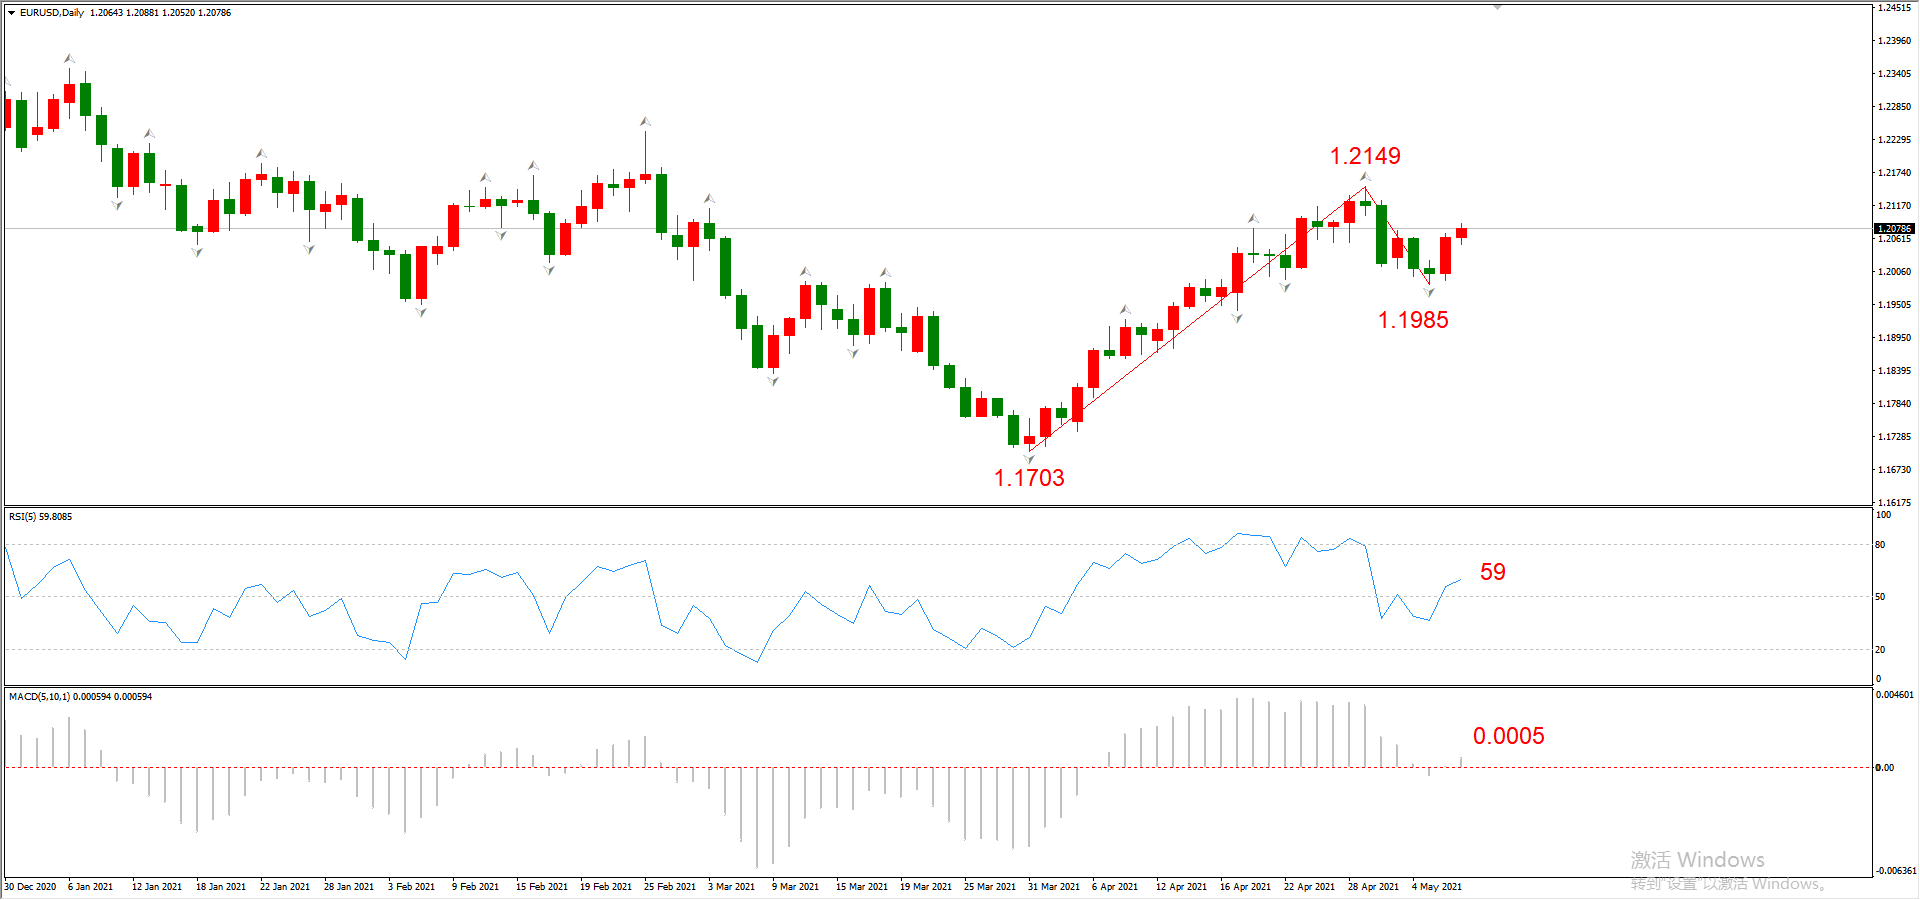1920x900 pixels.
Task: Click the 15 Mar 2021 date label
Action: 862,887
